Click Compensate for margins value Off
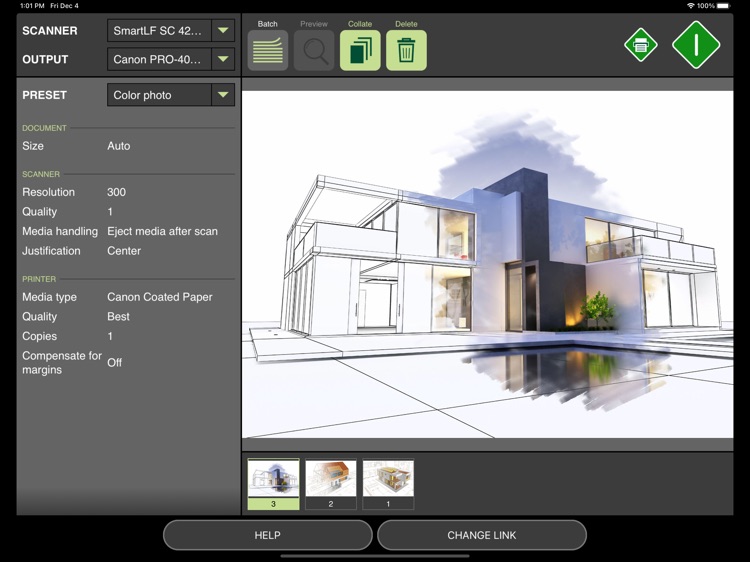This screenshot has height=562, width=750. 114,363
